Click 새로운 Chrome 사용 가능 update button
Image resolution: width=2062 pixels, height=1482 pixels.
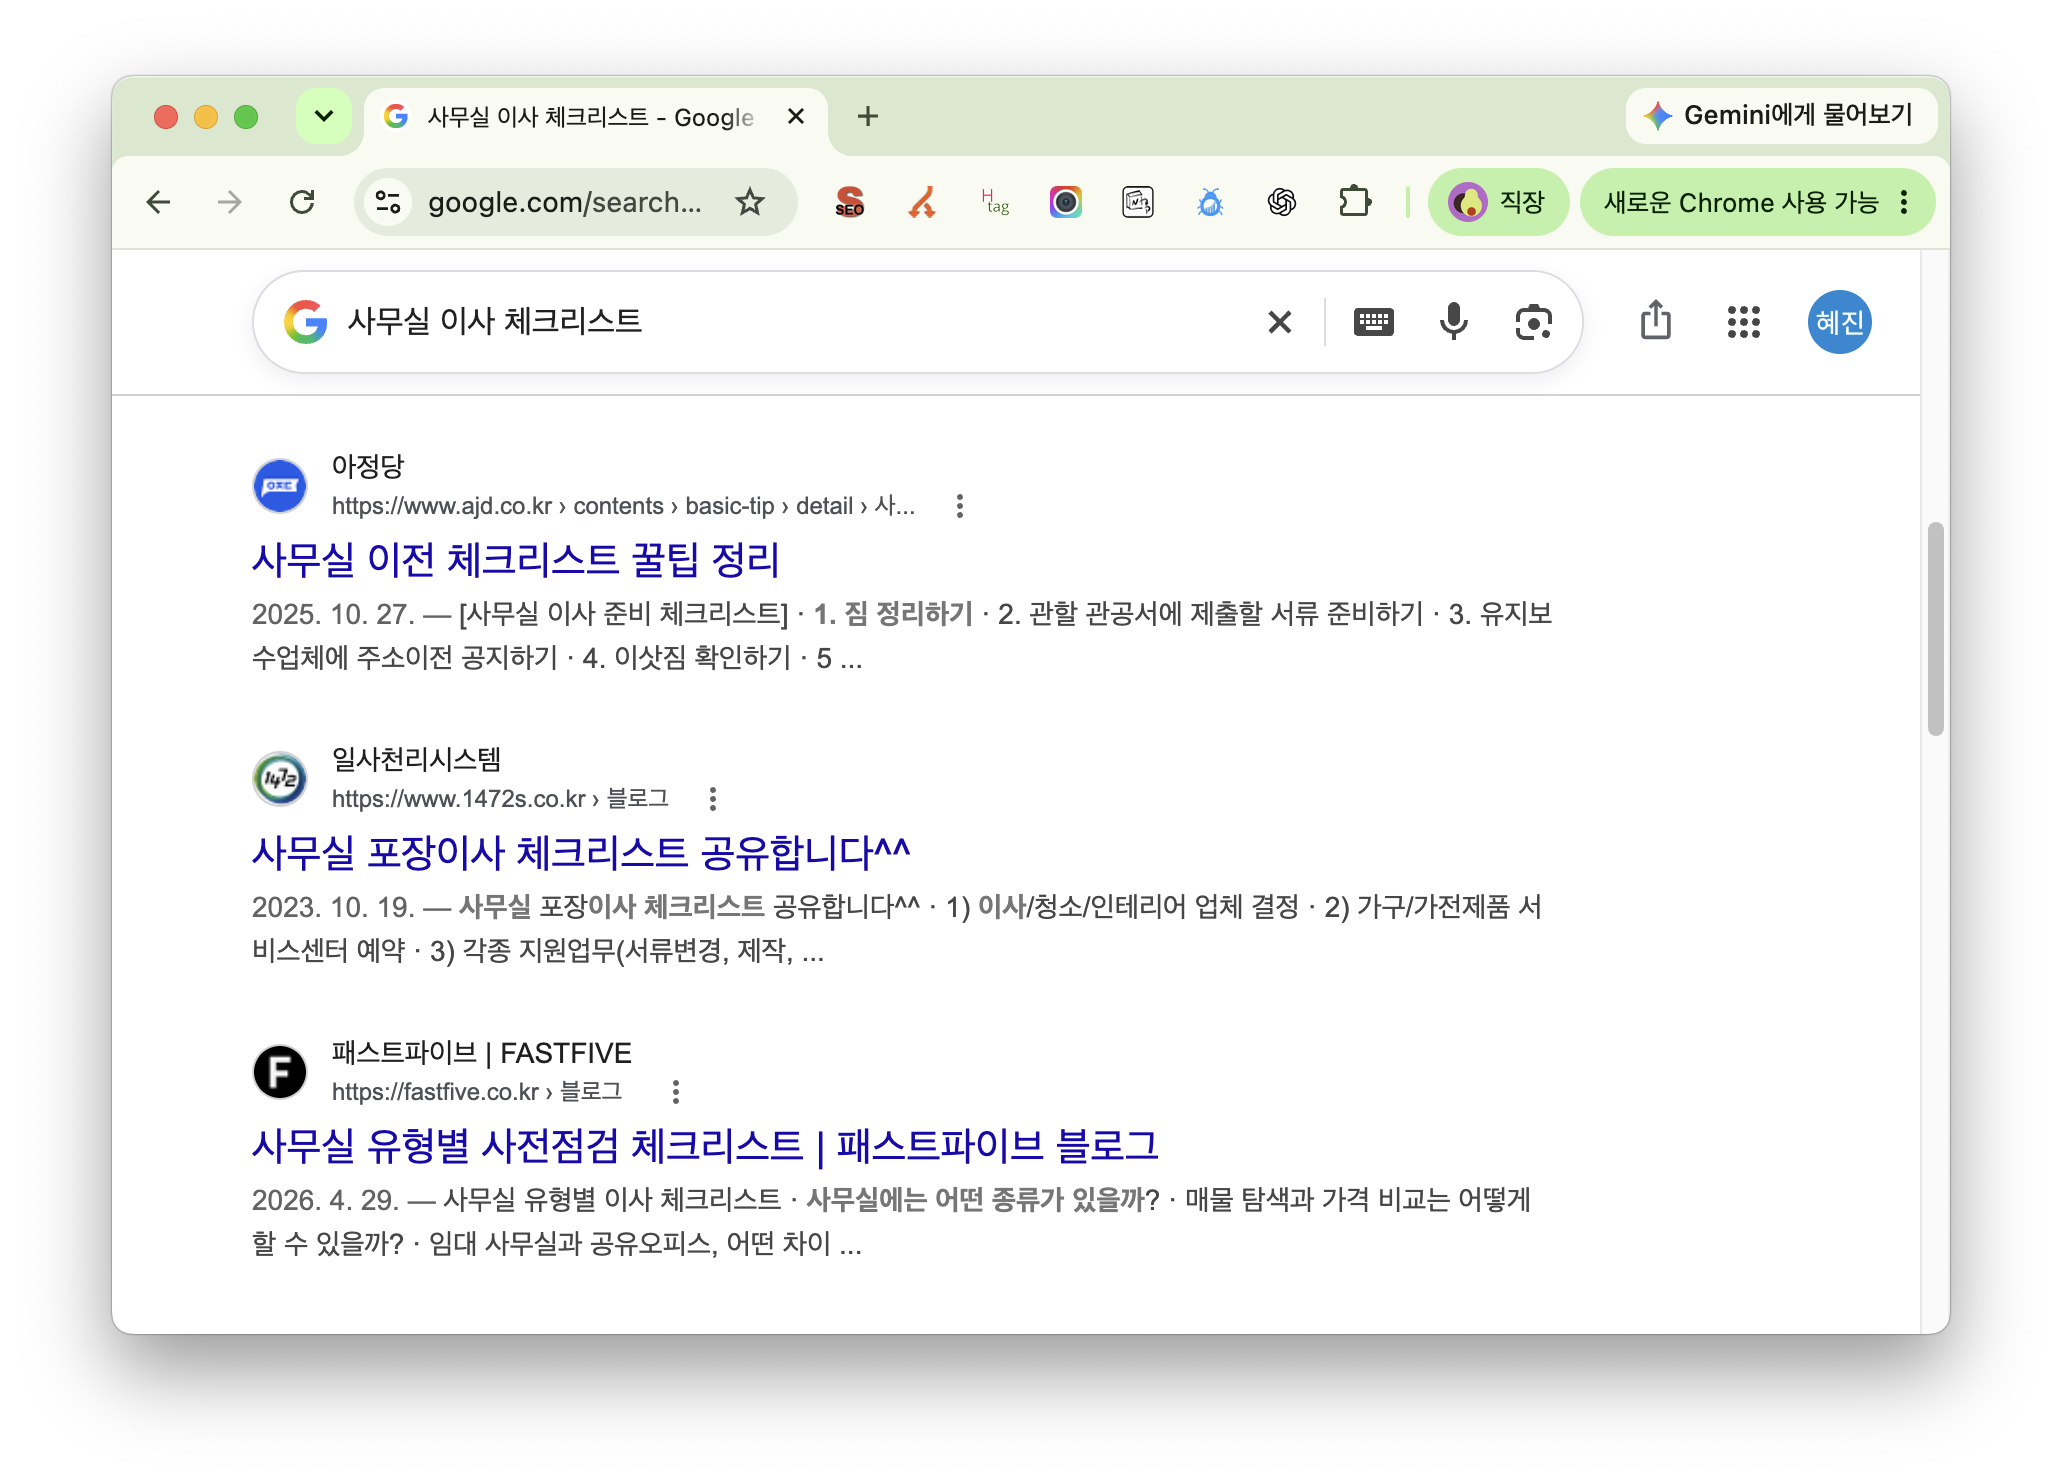click(1740, 202)
